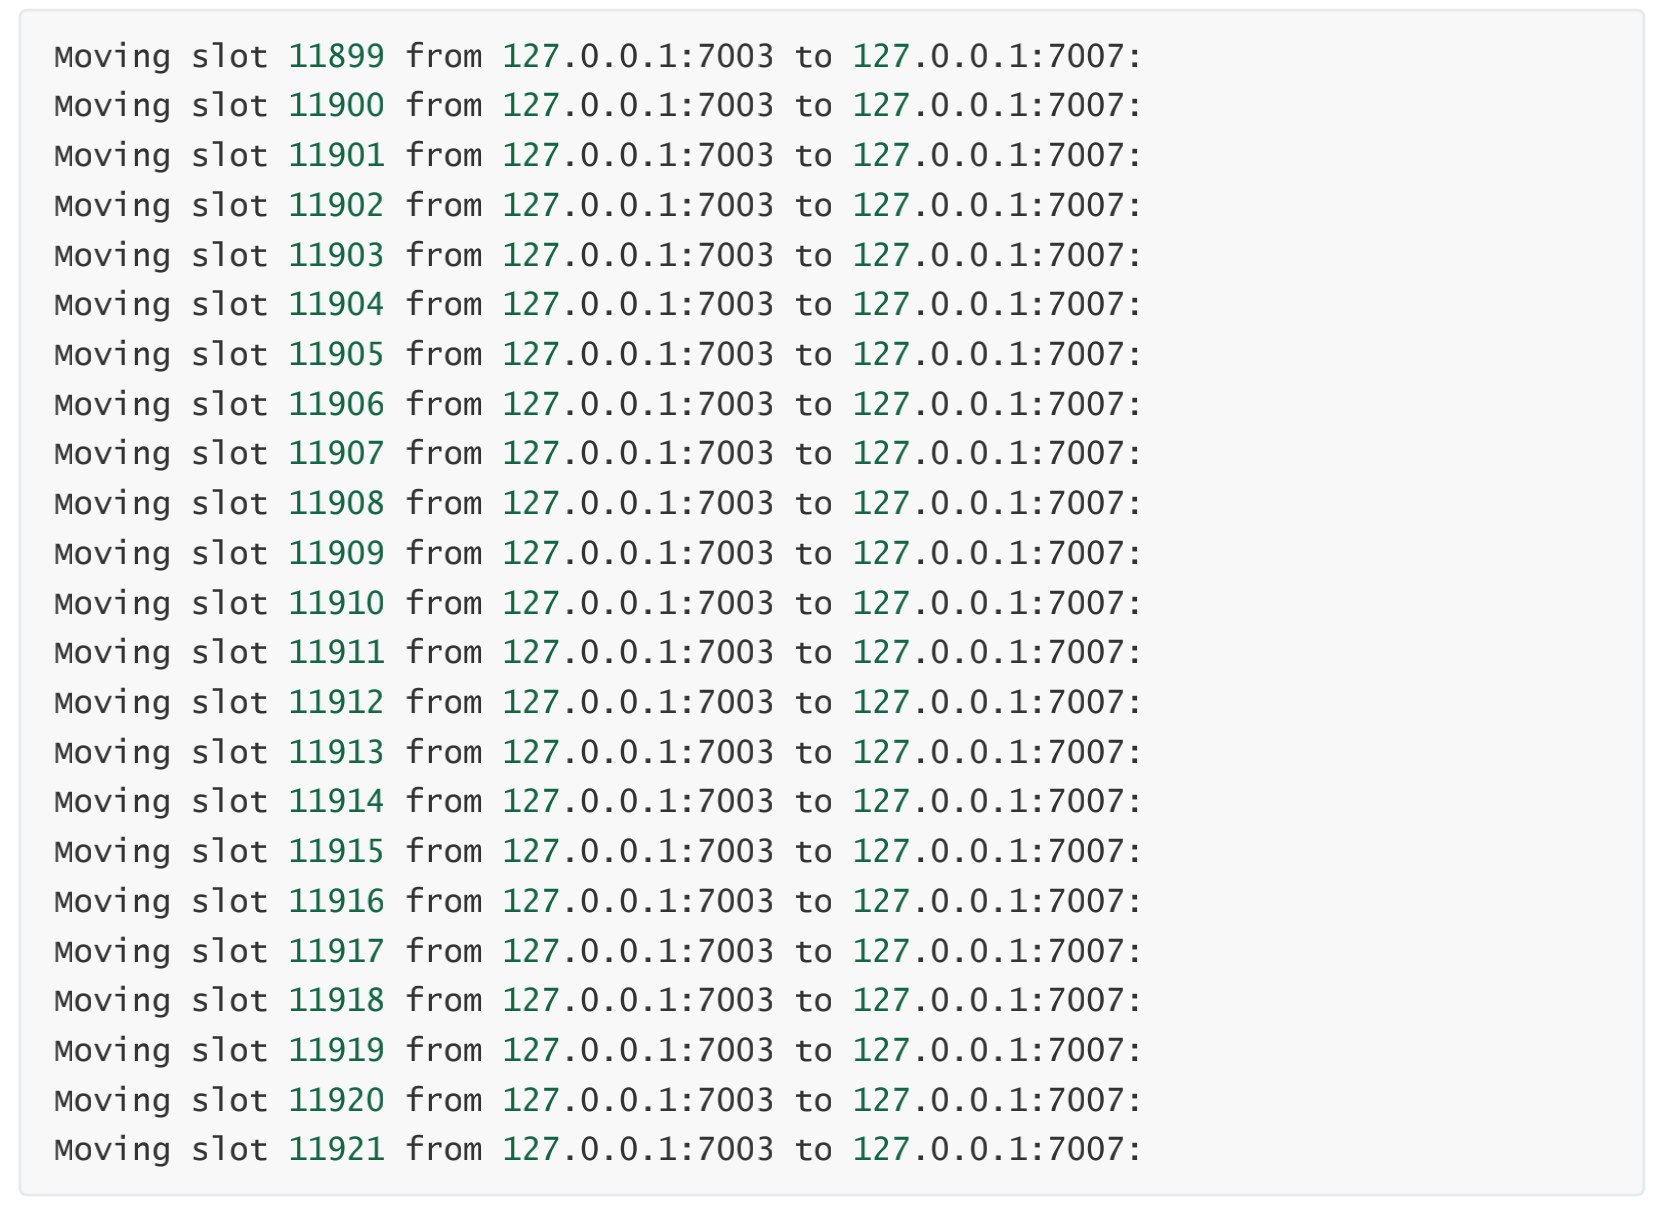This screenshot has width=1664, height=1208.
Task: Select the log entry for slot 11913
Action: coord(598,753)
